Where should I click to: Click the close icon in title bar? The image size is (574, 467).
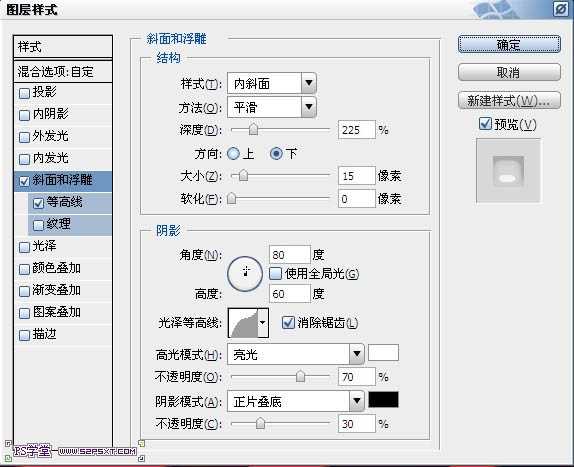[560, 9]
